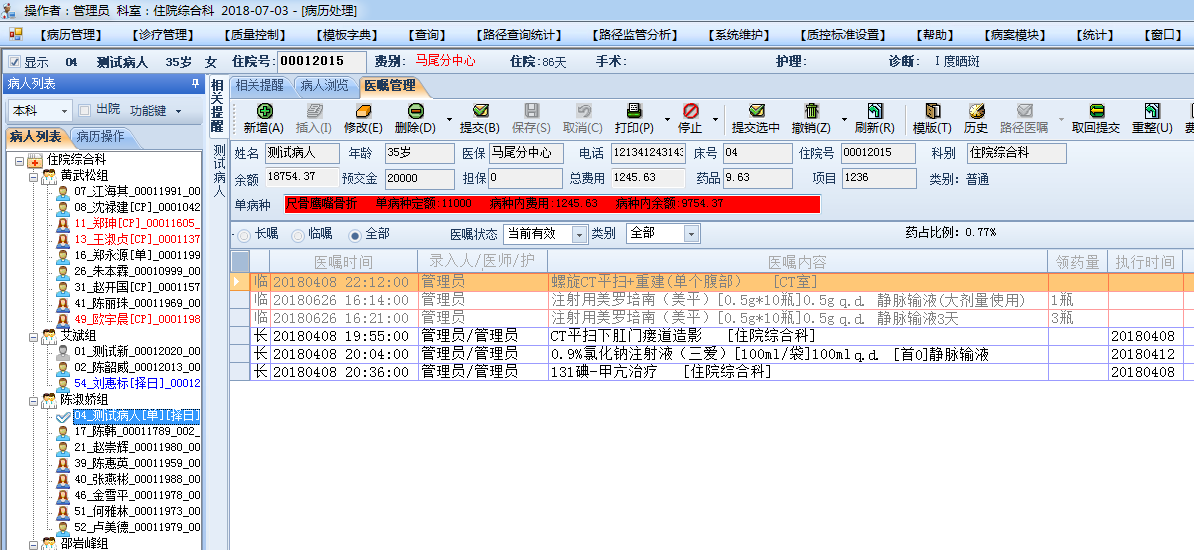Viewport: 1194px width, 550px height.
Task: Click the application icon before 病历管理 menu
Action: (16, 34)
